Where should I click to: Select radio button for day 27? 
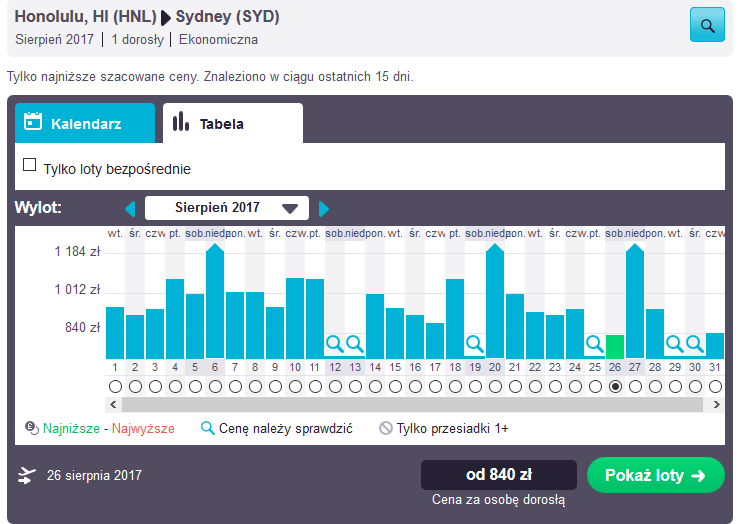coord(635,387)
